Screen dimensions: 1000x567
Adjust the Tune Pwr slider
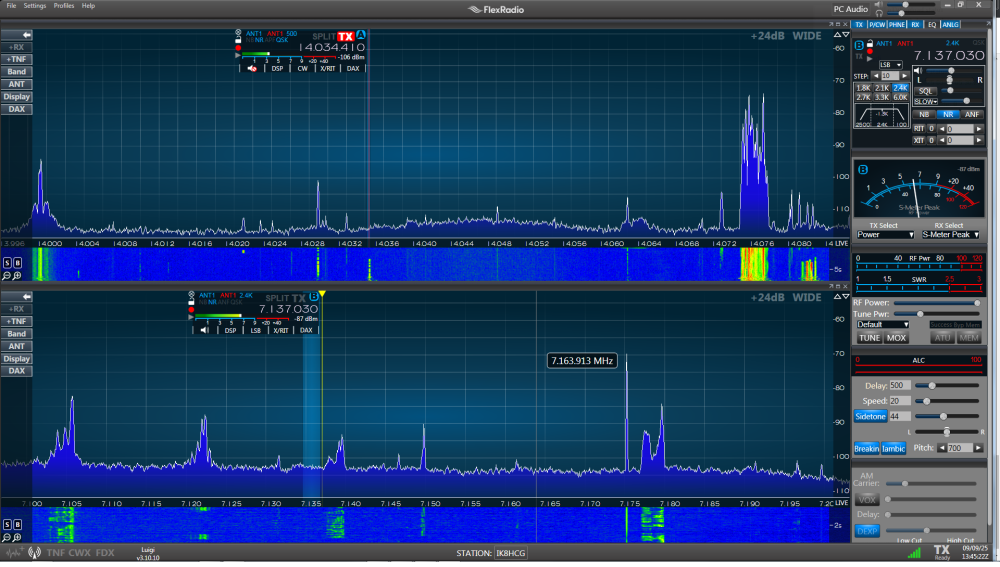[936, 314]
